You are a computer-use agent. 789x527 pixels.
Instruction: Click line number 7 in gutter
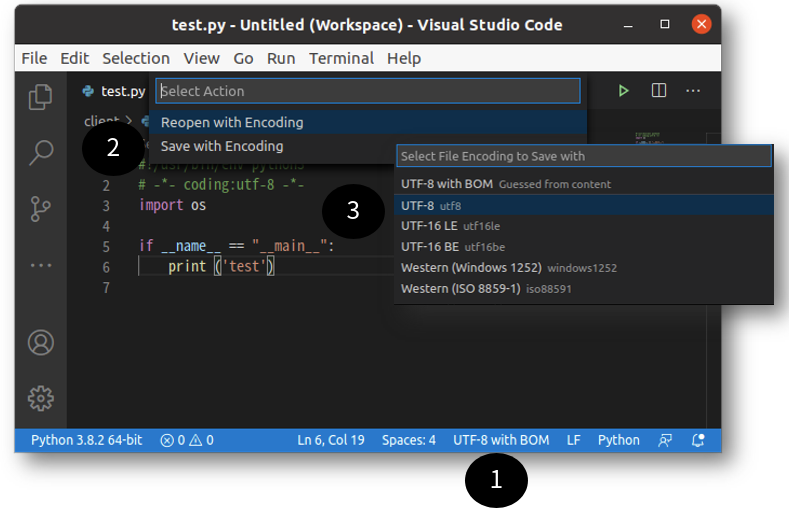coord(106,287)
